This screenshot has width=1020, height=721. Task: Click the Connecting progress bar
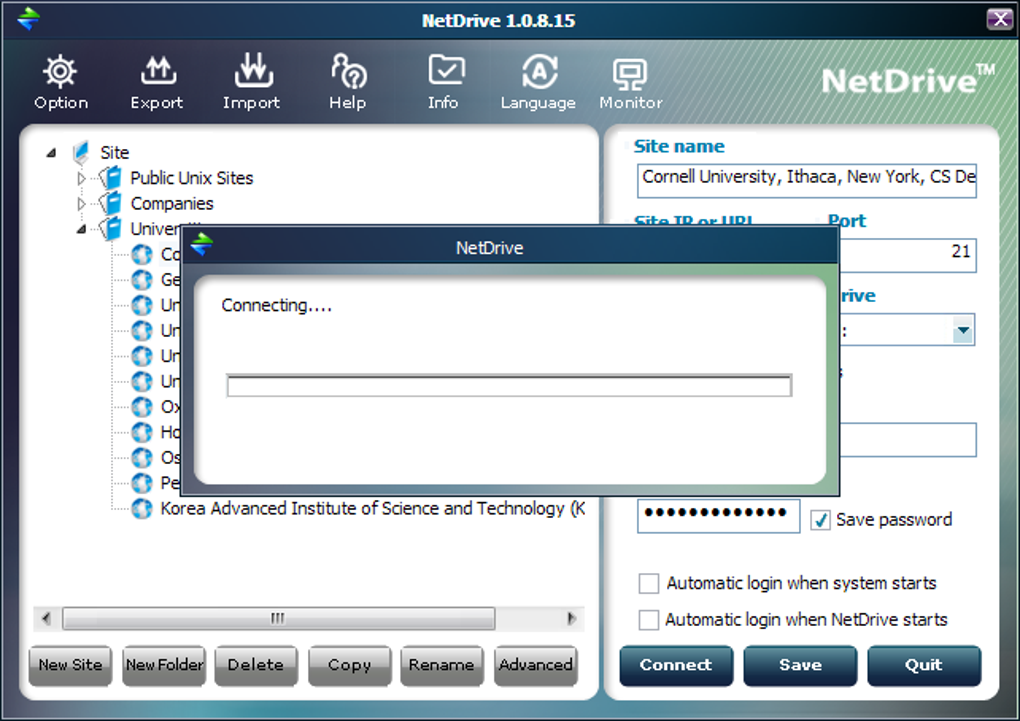pyautogui.click(x=509, y=385)
